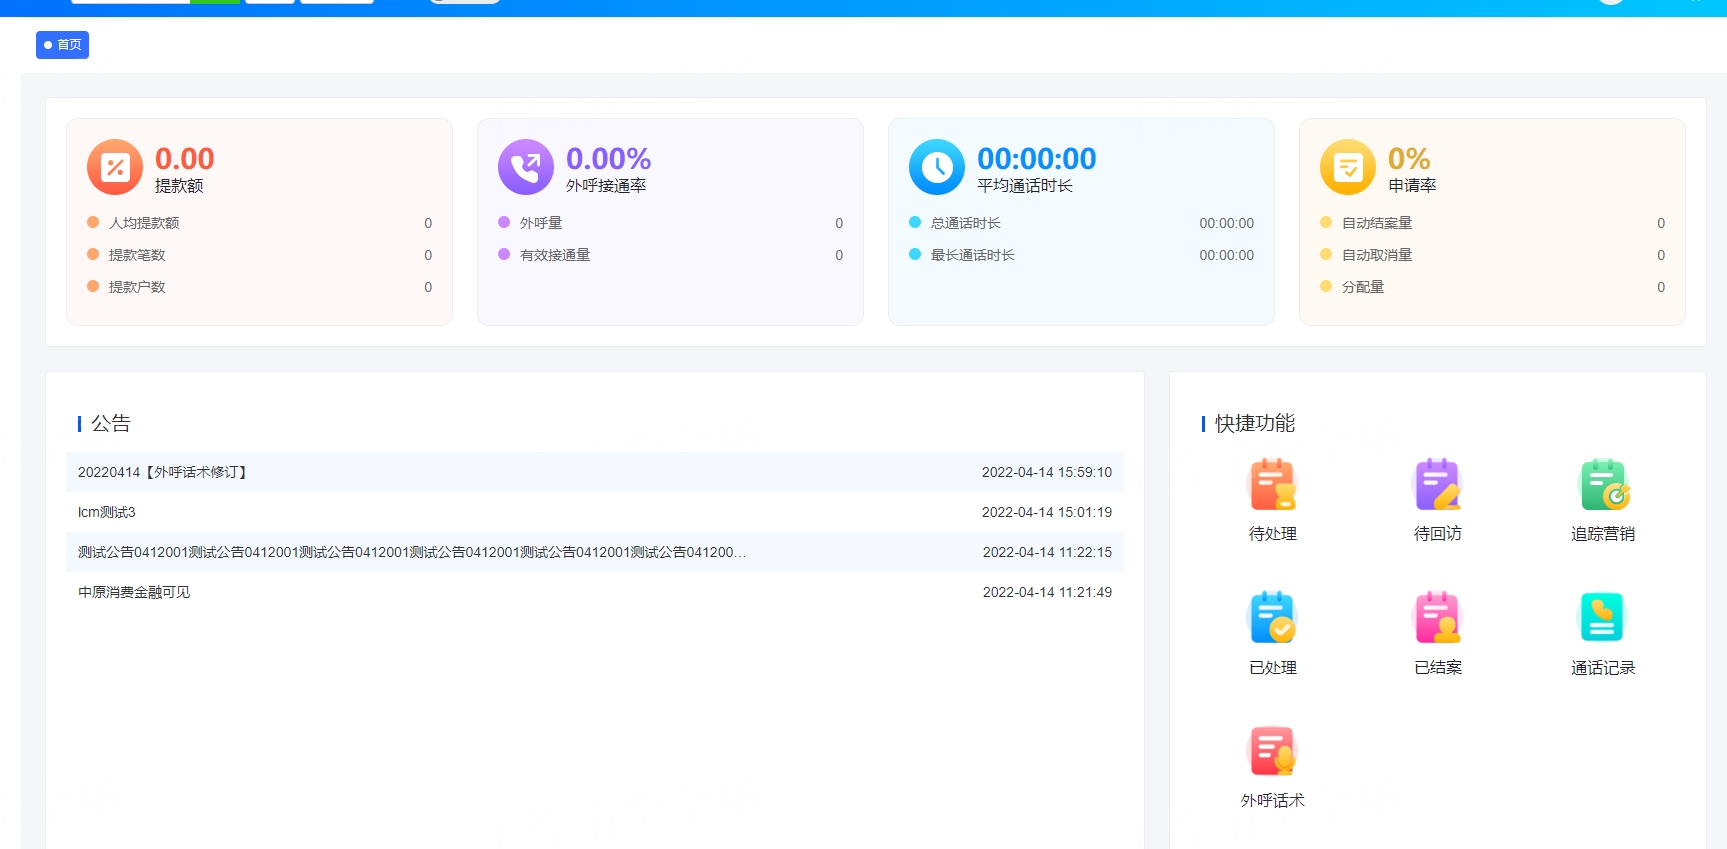Click the 外呼量 row label
This screenshot has height=849, width=1727.
click(541, 223)
